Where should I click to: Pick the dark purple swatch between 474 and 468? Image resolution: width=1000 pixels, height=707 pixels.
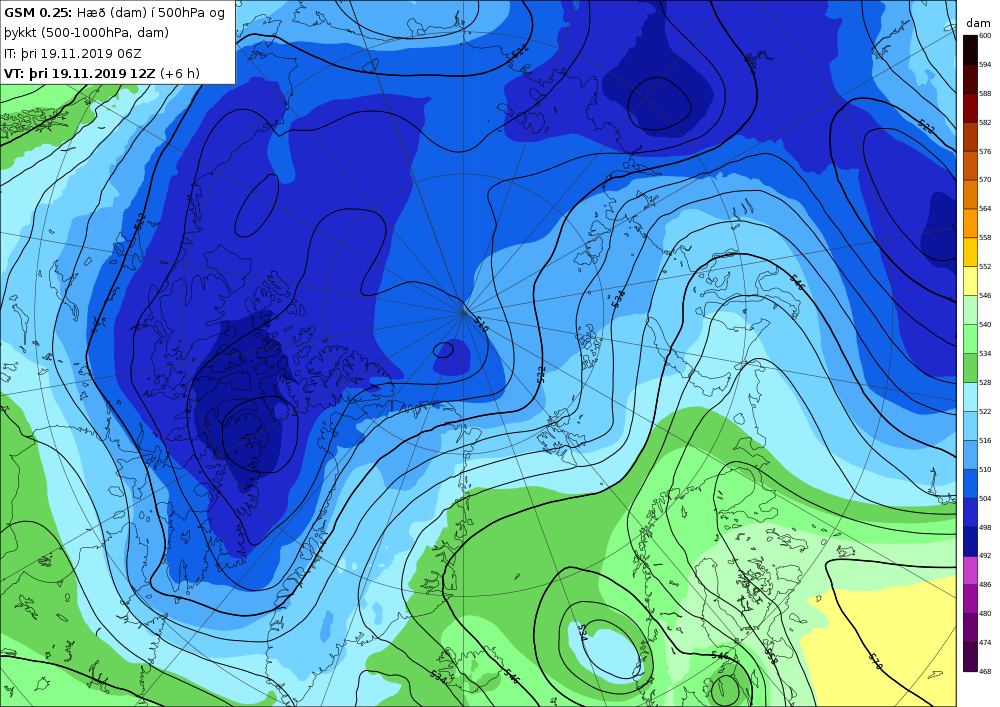[970, 657]
